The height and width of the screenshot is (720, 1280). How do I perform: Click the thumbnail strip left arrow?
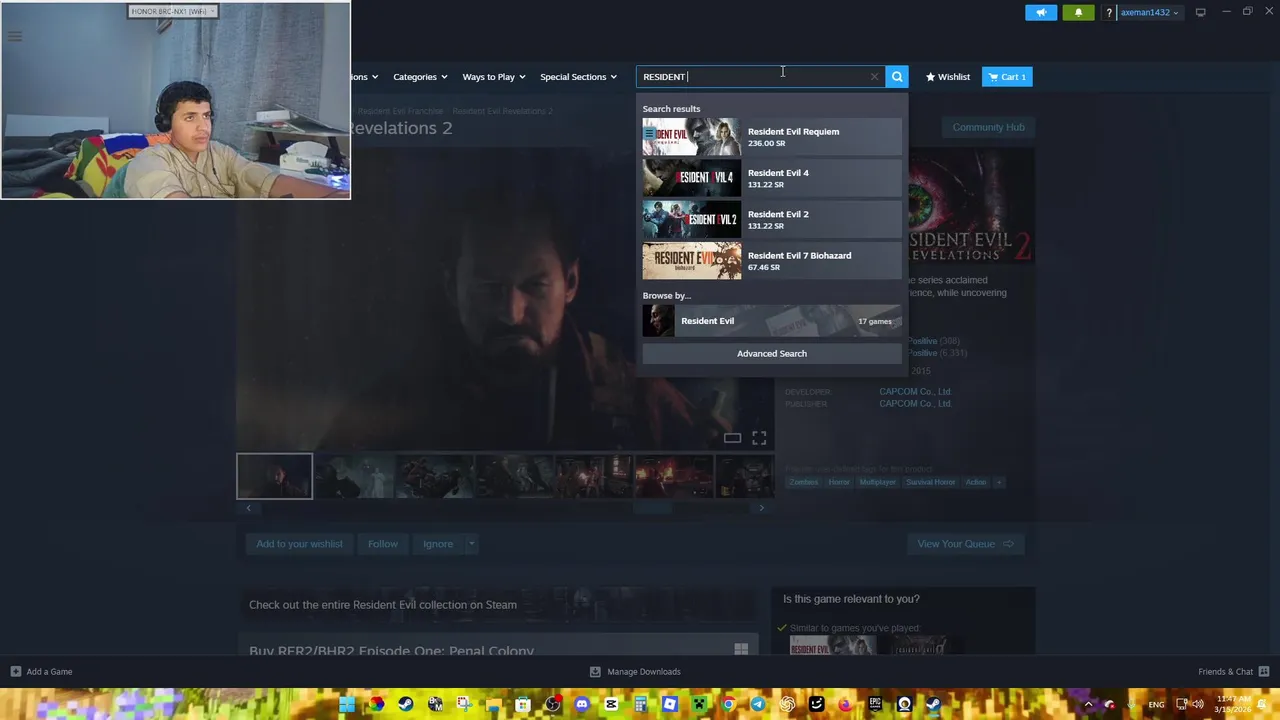(248, 508)
